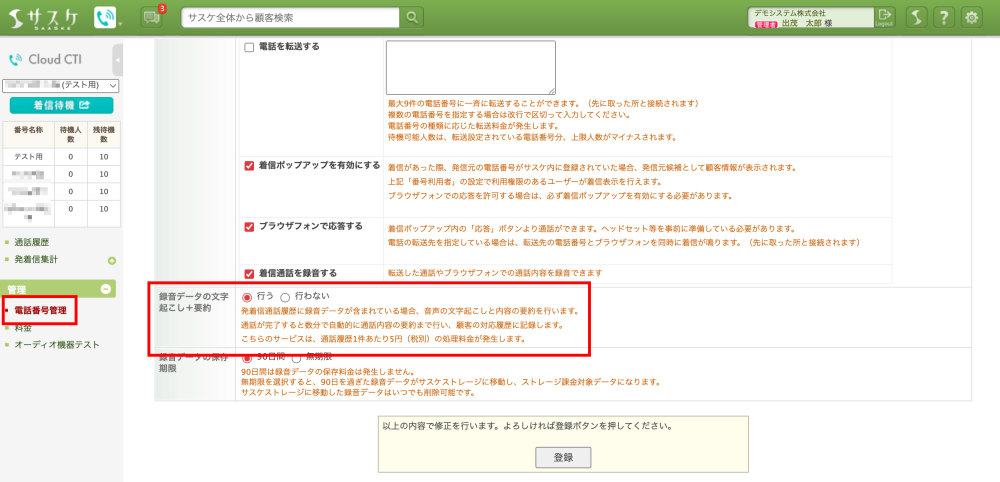Click the Saaske logo in header

pyautogui.click(x=45, y=17)
